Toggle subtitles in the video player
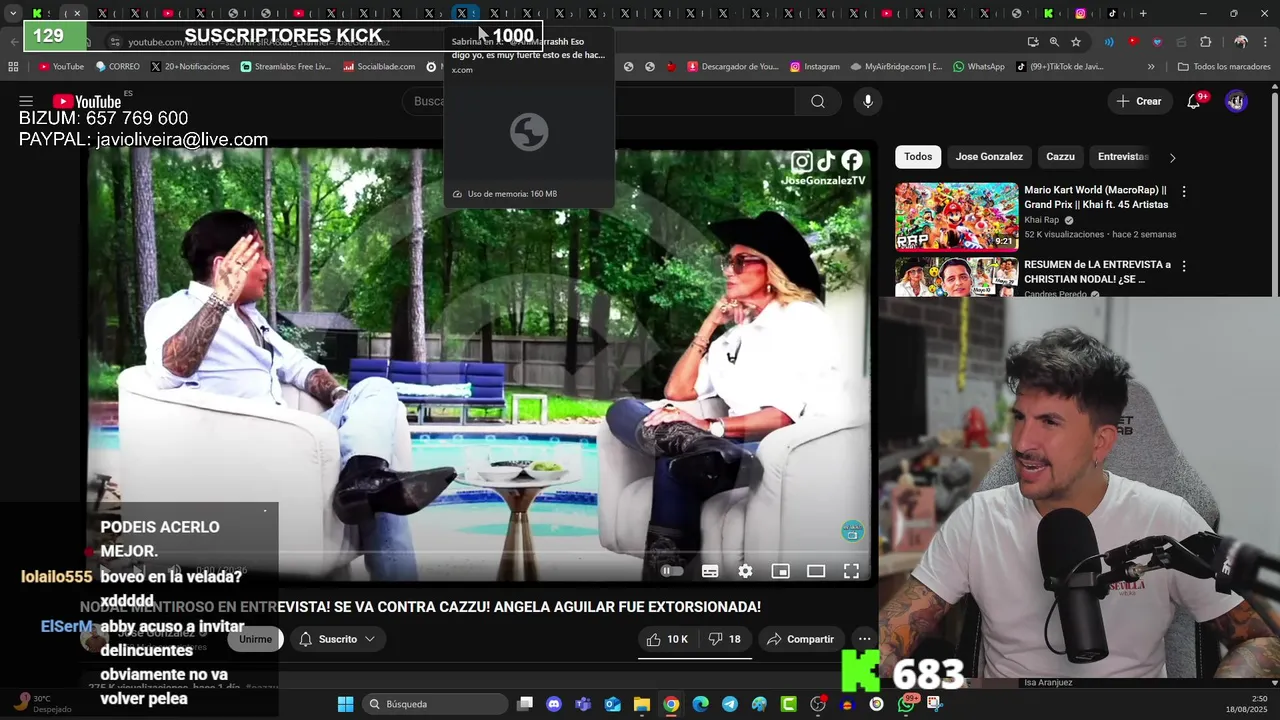The image size is (1280, 720). [710, 571]
